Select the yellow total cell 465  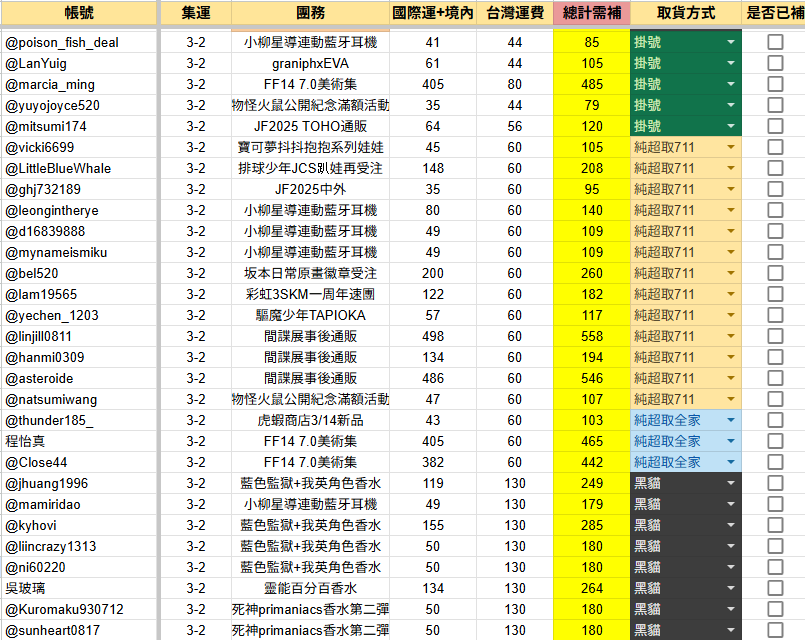592,441
